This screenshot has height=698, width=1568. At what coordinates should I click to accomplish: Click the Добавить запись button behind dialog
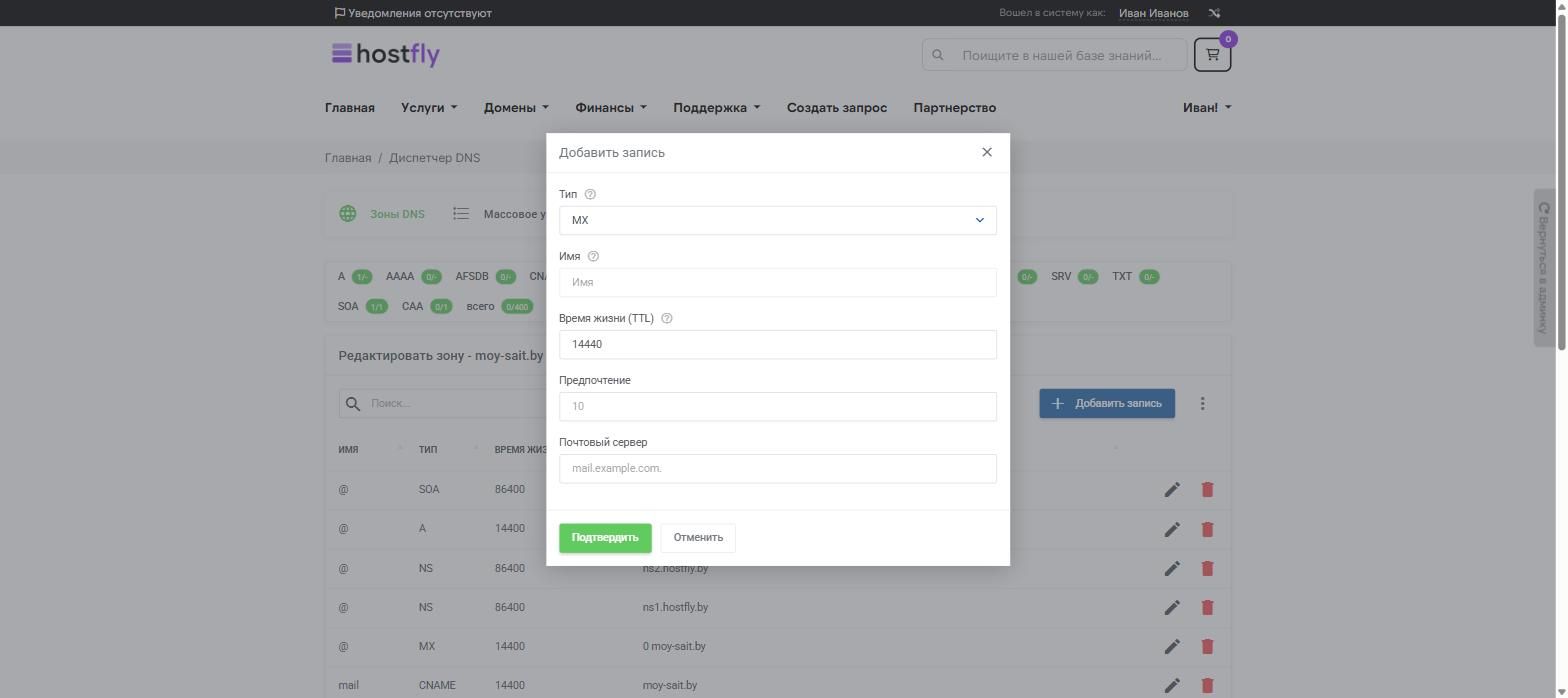[x=1107, y=404]
